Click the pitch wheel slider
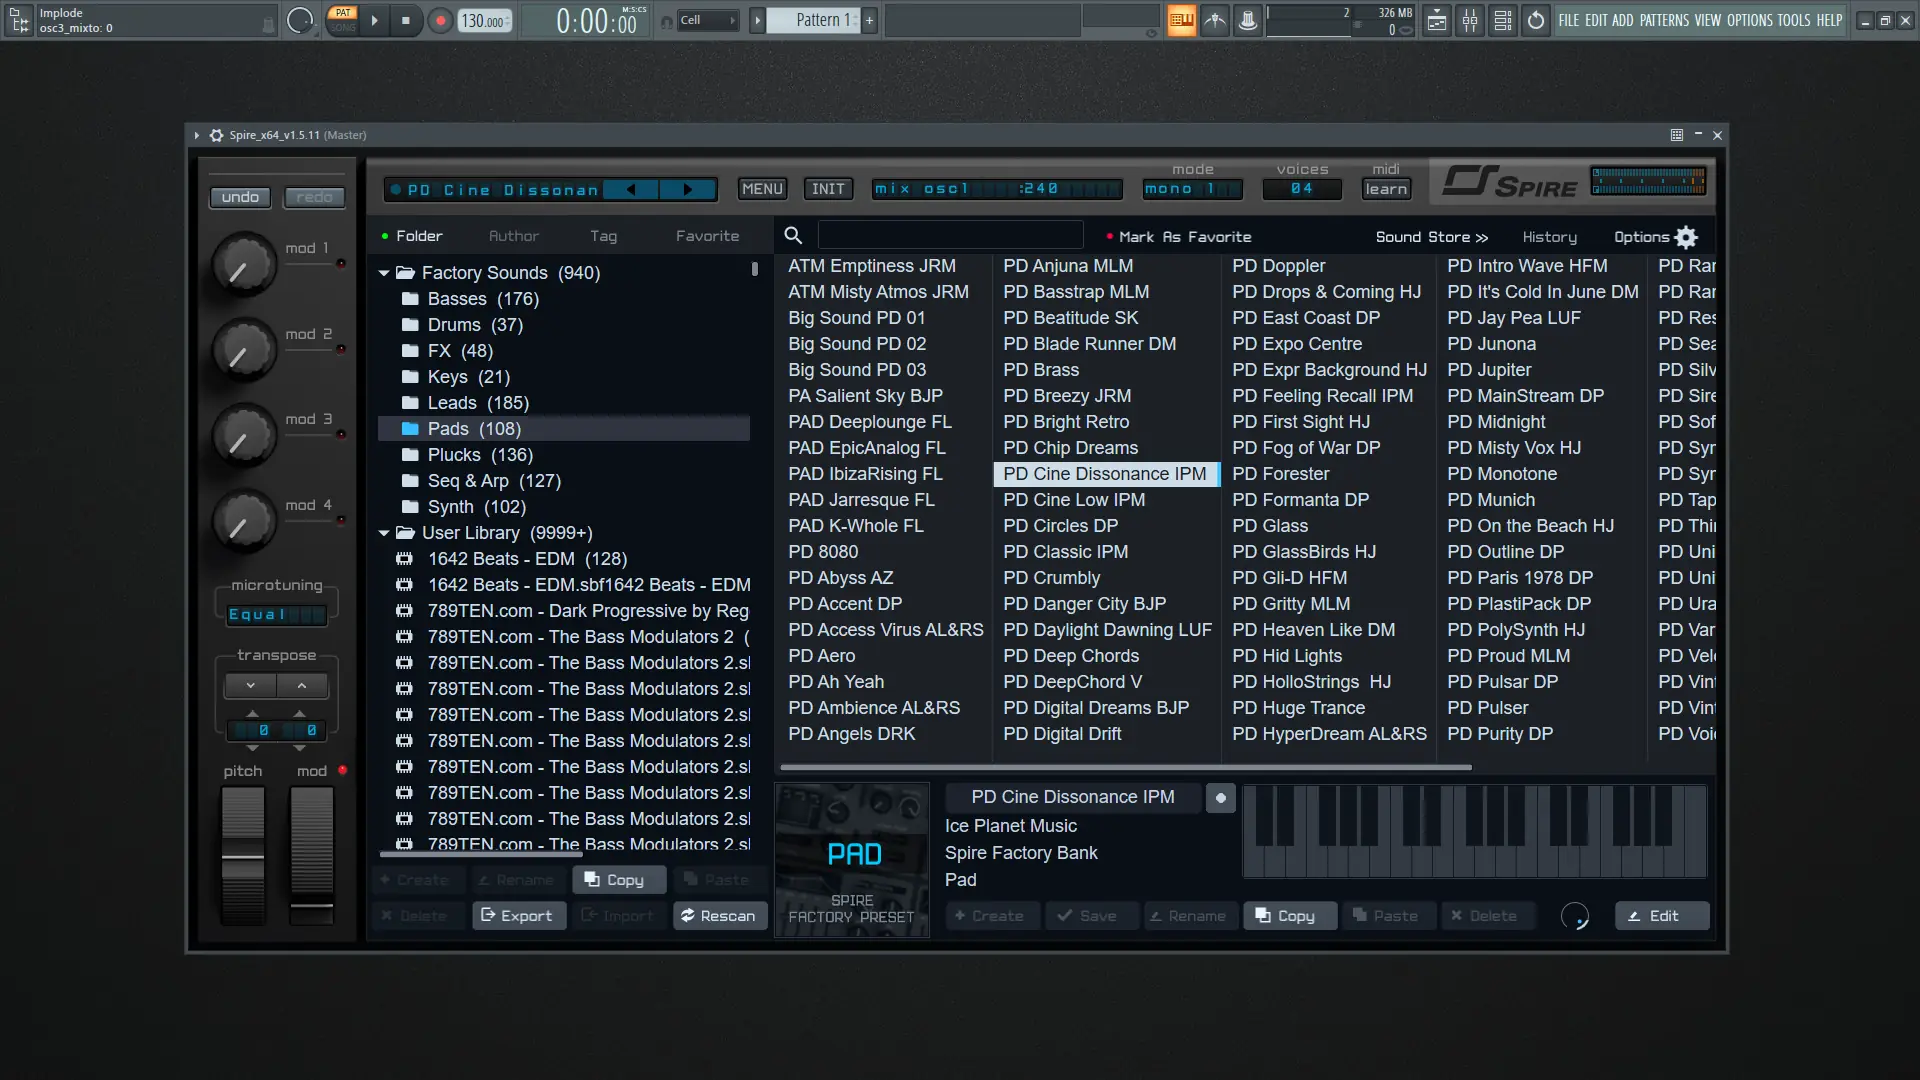Viewport: 1920px width, 1080px height. tap(243, 855)
